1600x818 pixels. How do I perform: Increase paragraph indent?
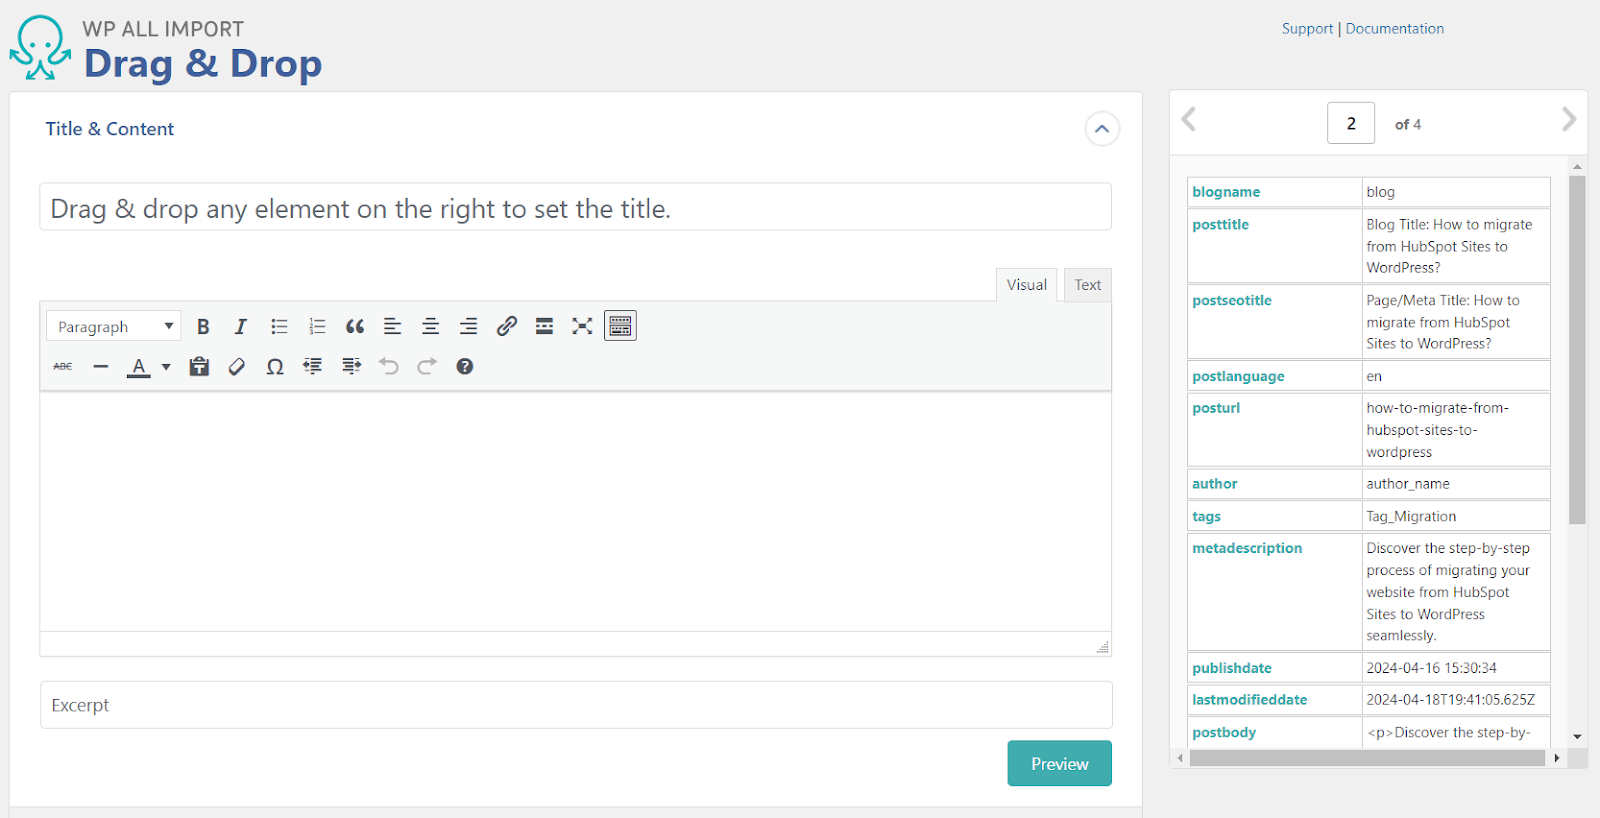coord(351,366)
